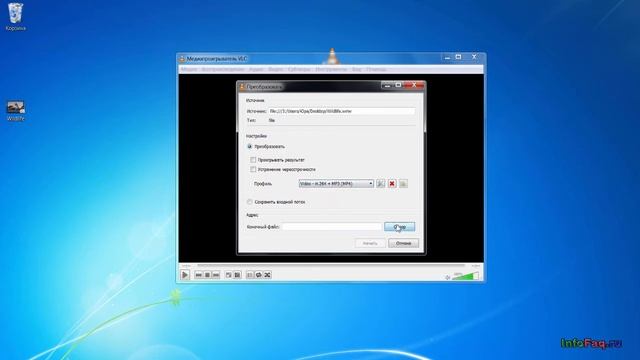
Task: Start playback with the VLC play button
Action: [x=185, y=275]
